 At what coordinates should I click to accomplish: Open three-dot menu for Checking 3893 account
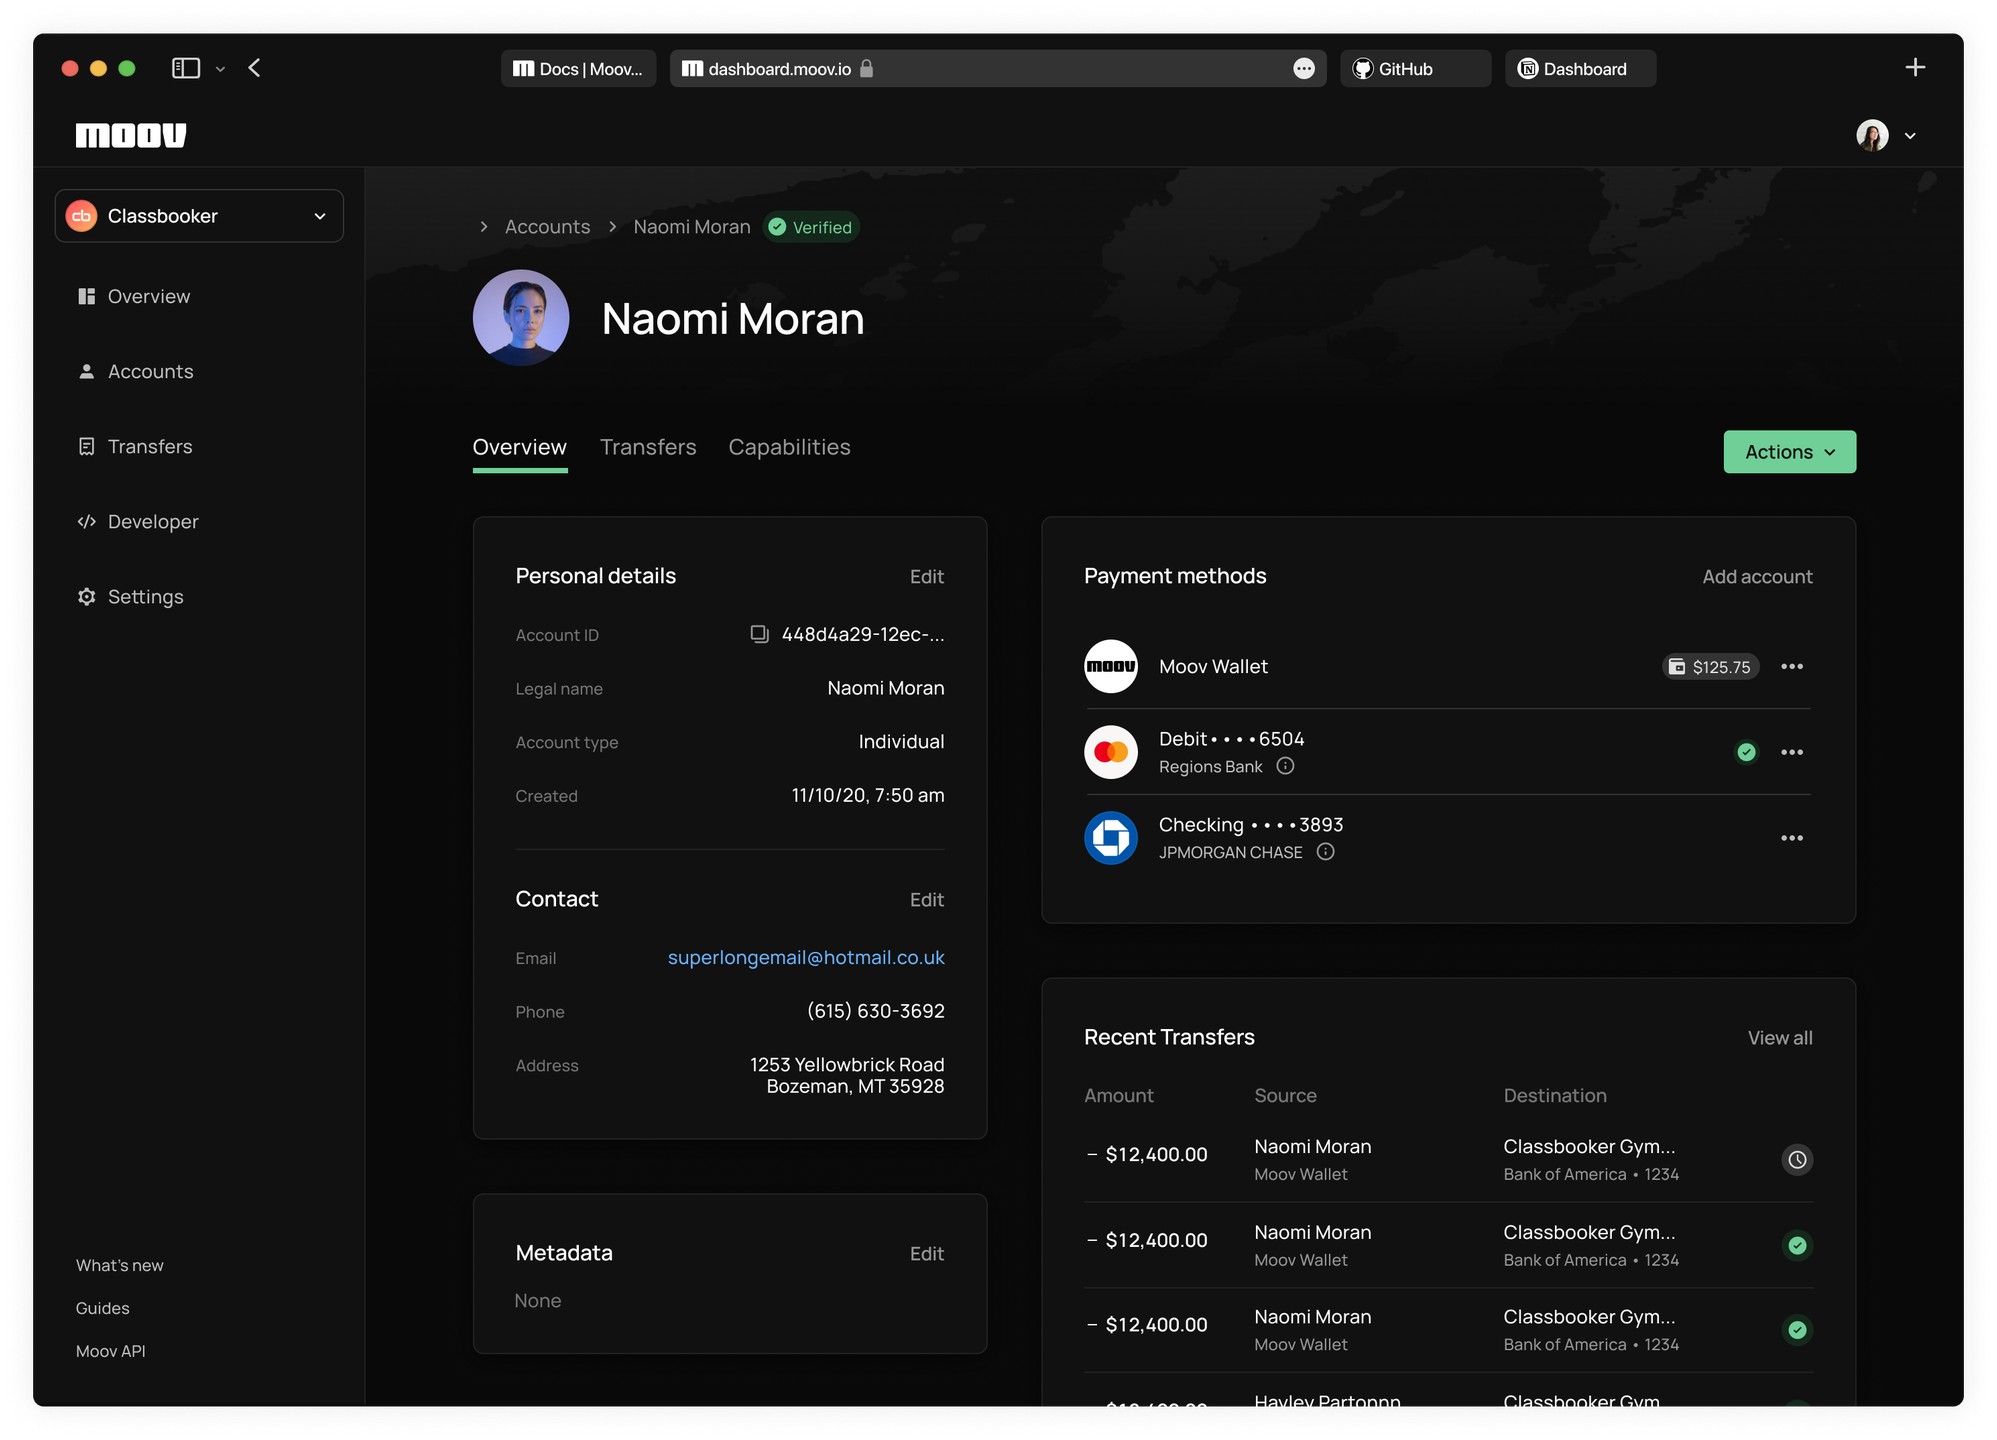(1791, 838)
